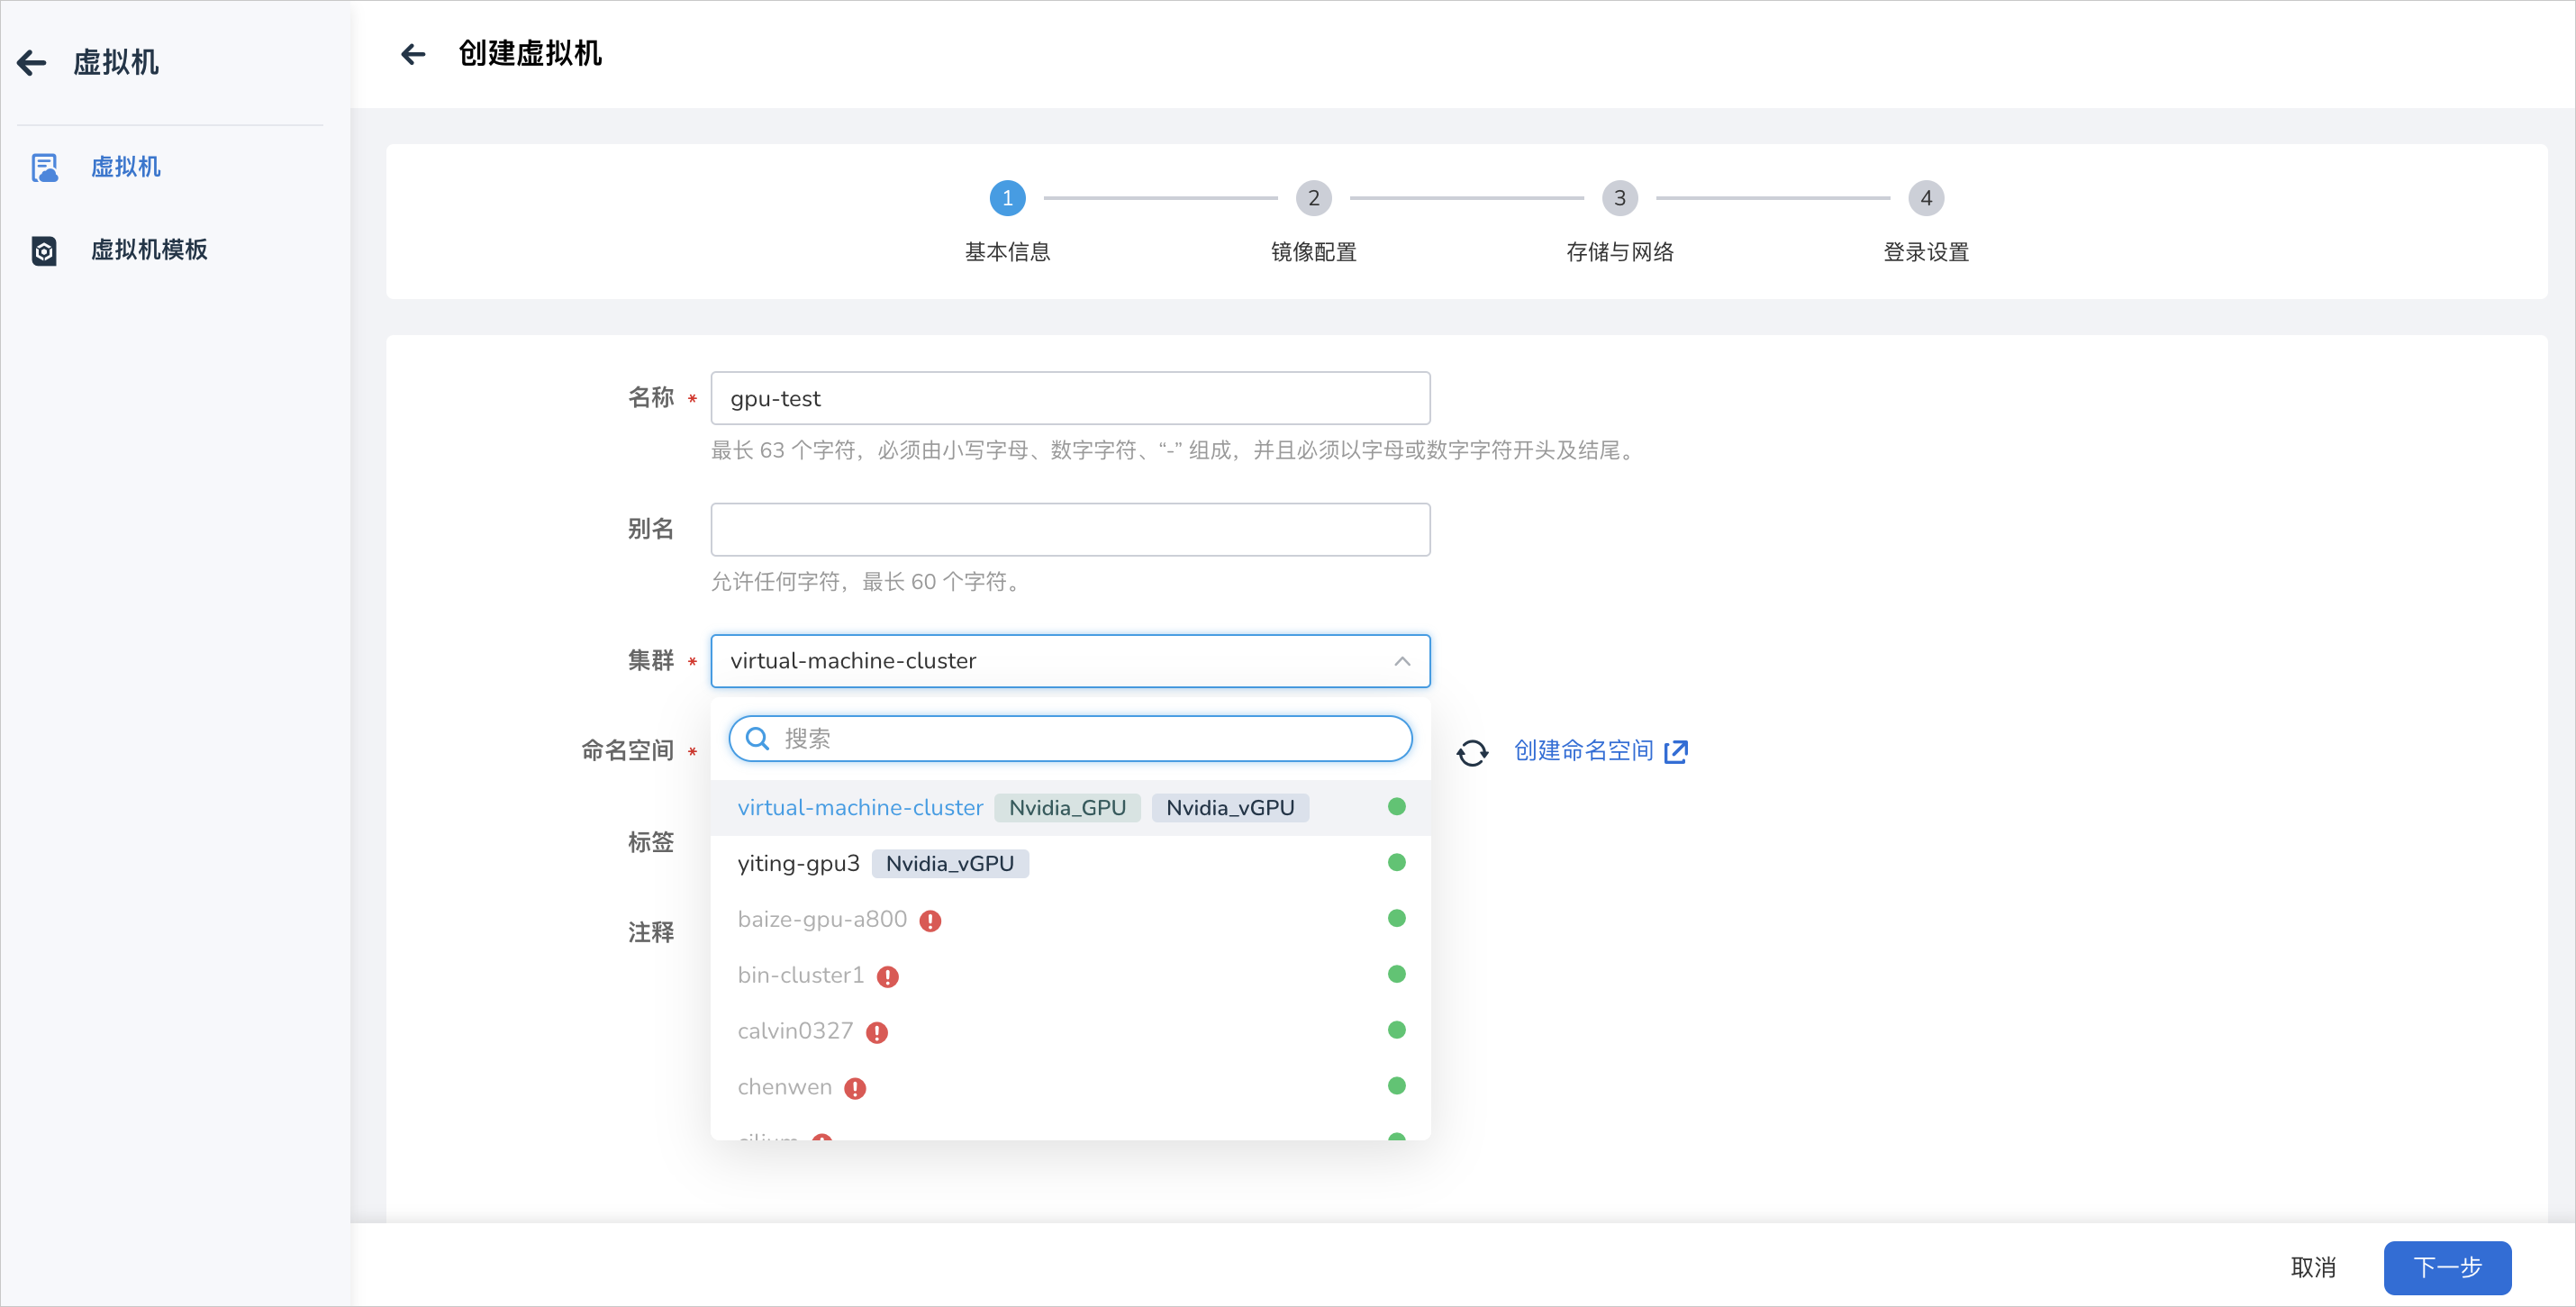This screenshot has height=1307, width=2576.
Task: Click green status dot of bin-cluster1
Action: click(1397, 974)
